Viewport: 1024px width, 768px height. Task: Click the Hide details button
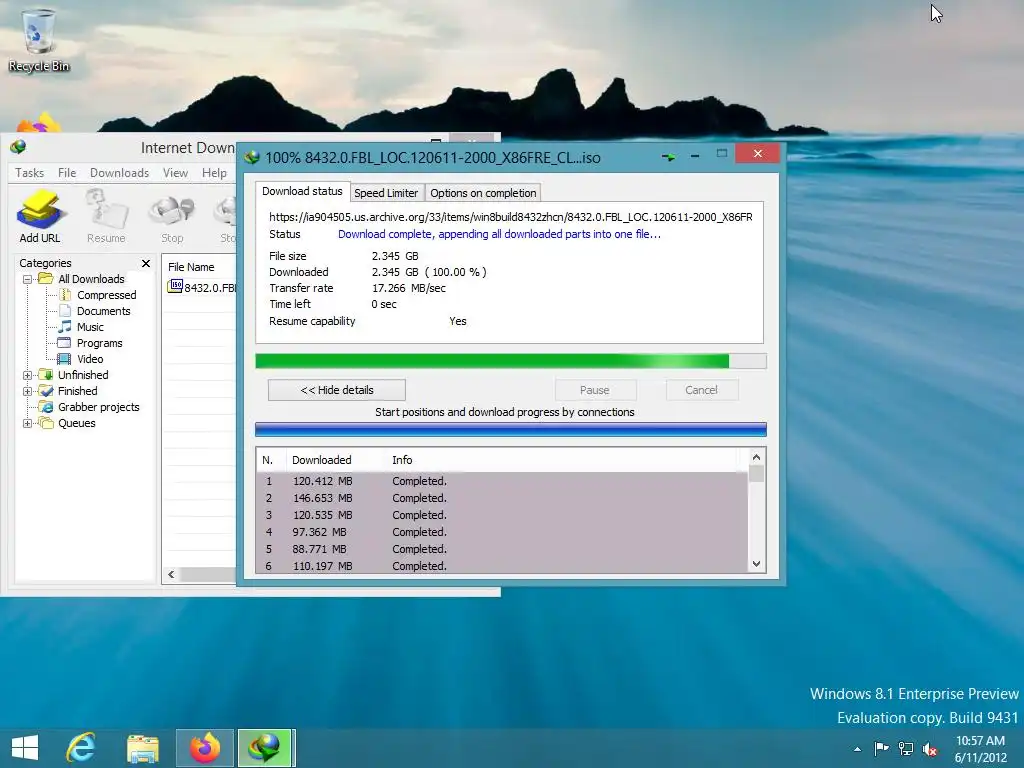pyautogui.click(x=337, y=390)
